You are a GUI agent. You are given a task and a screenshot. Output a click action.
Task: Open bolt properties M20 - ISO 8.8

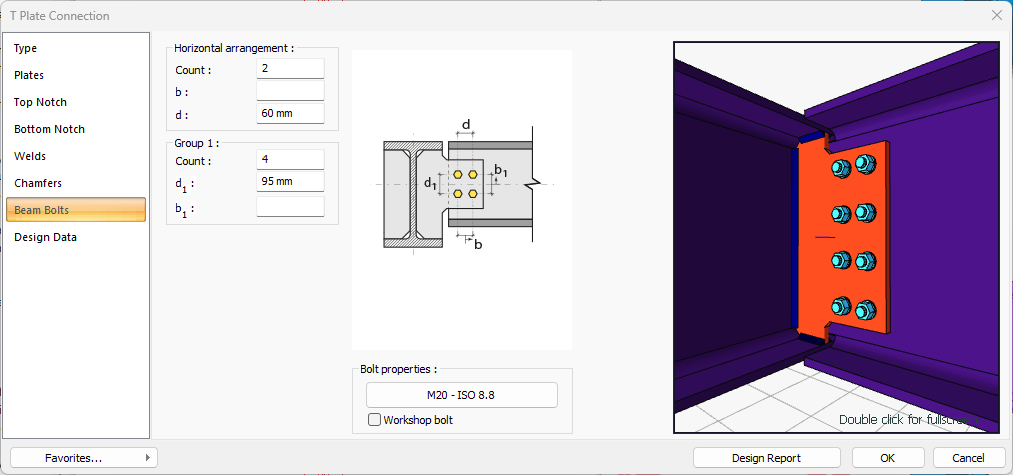pos(462,395)
